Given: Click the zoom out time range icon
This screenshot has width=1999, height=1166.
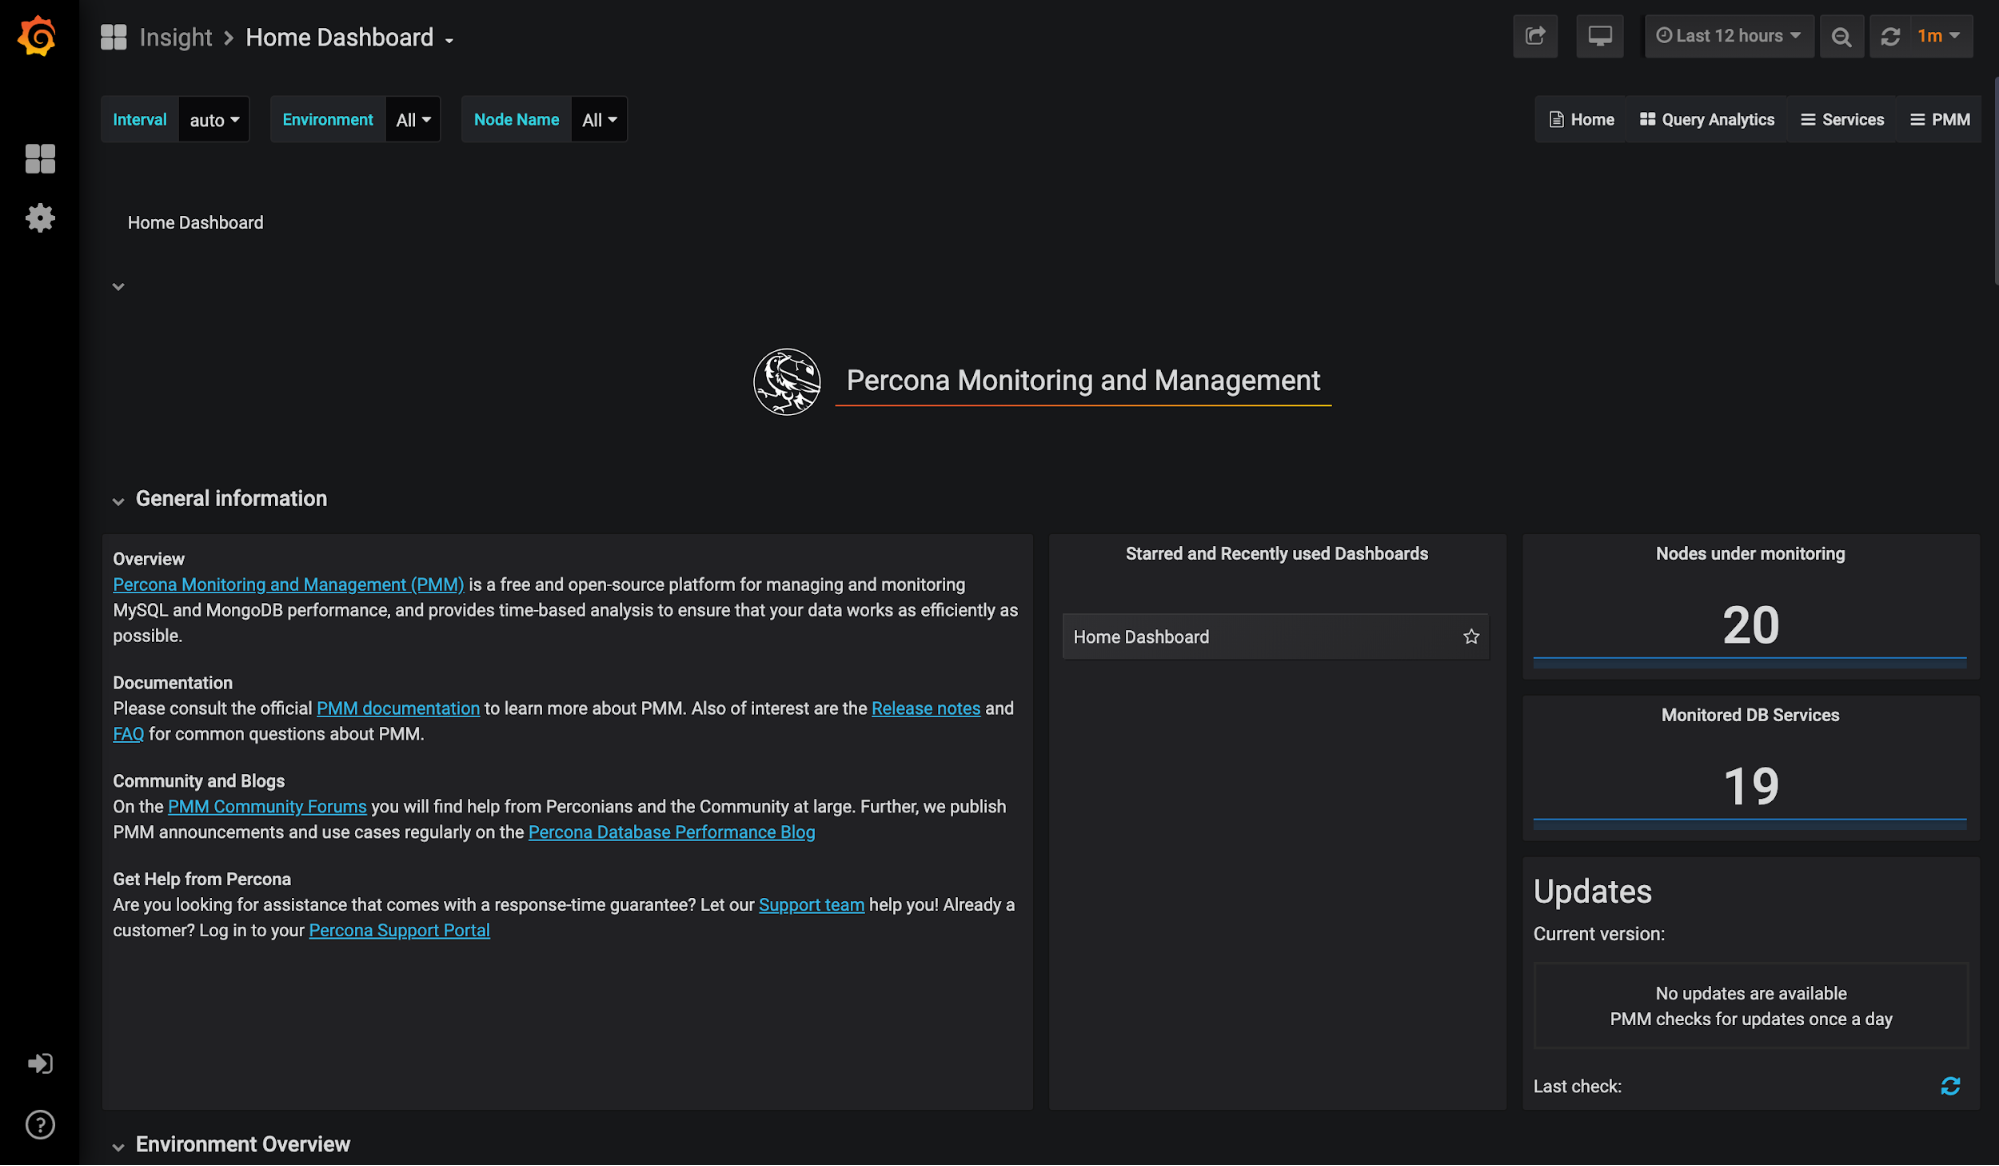Looking at the screenshot, I should tap(1841, 37).
